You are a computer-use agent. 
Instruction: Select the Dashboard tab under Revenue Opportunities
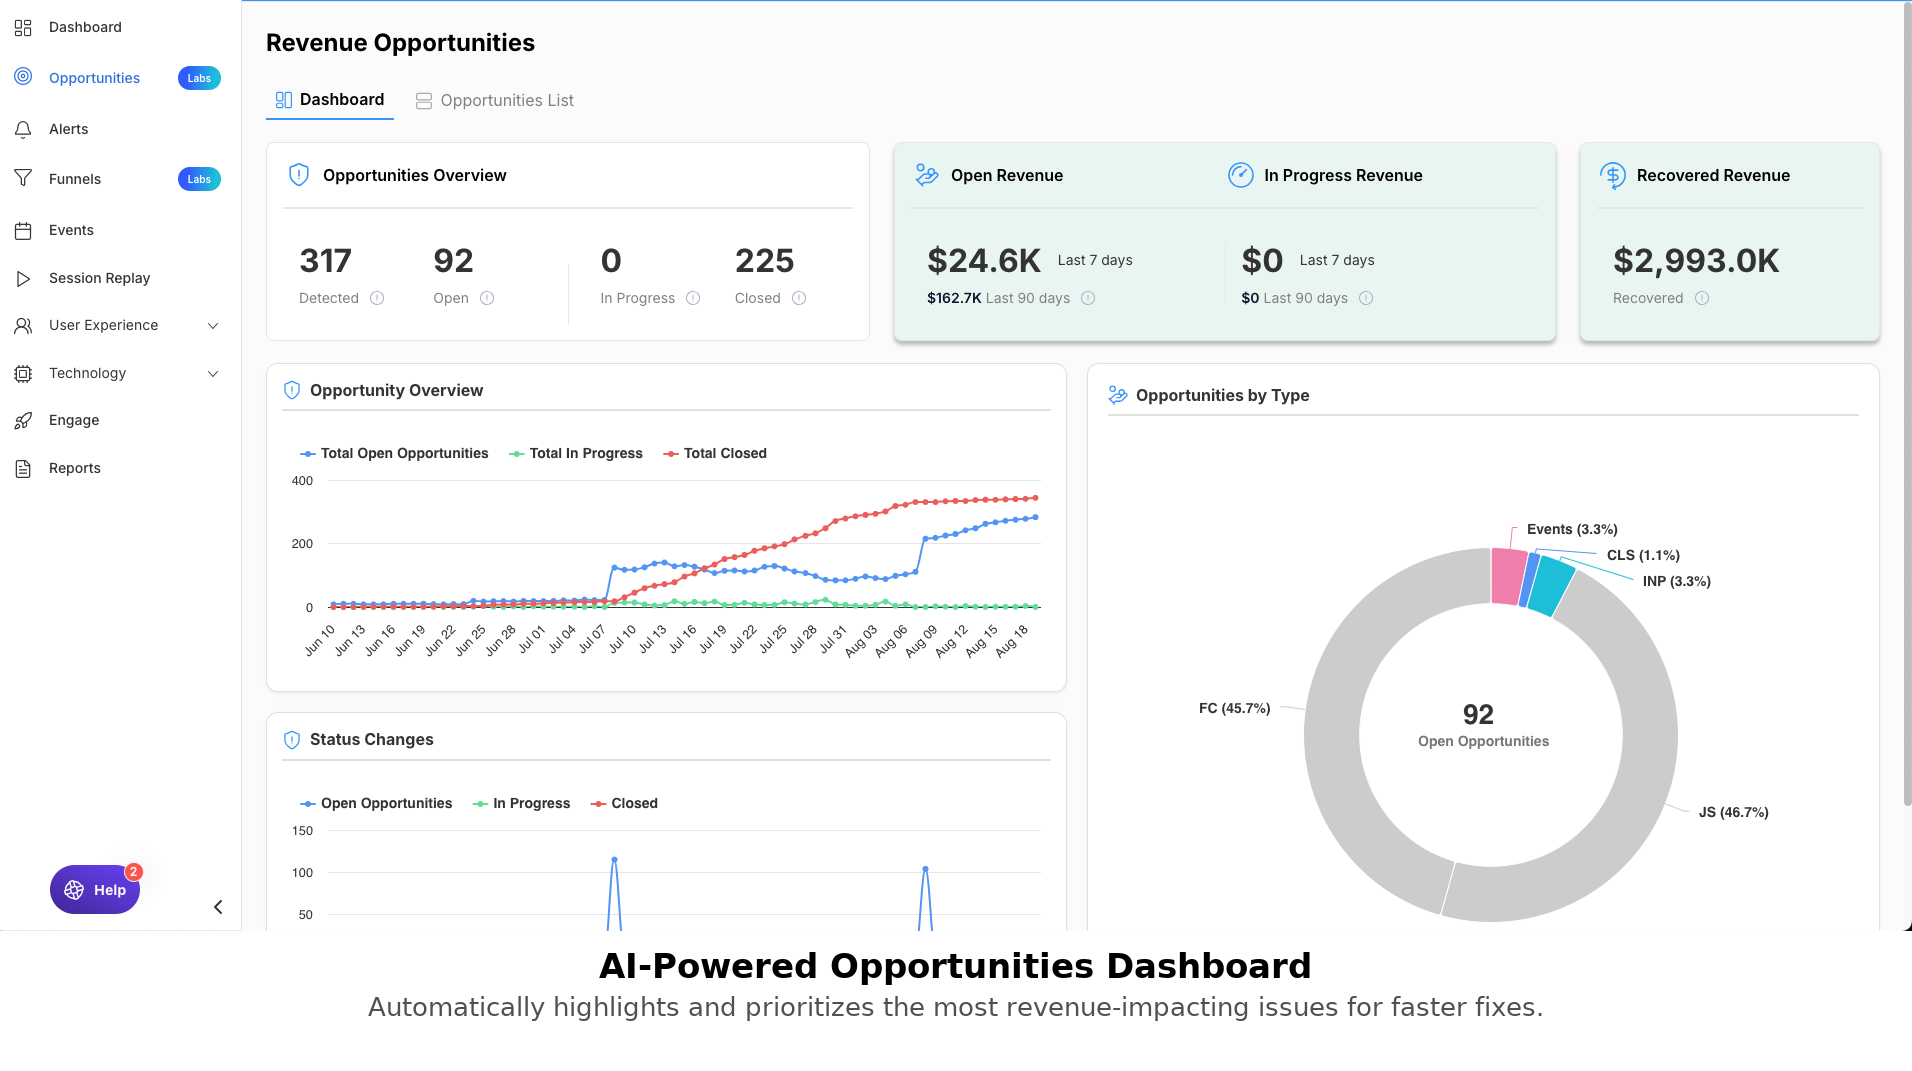click(x=330, y=100)
